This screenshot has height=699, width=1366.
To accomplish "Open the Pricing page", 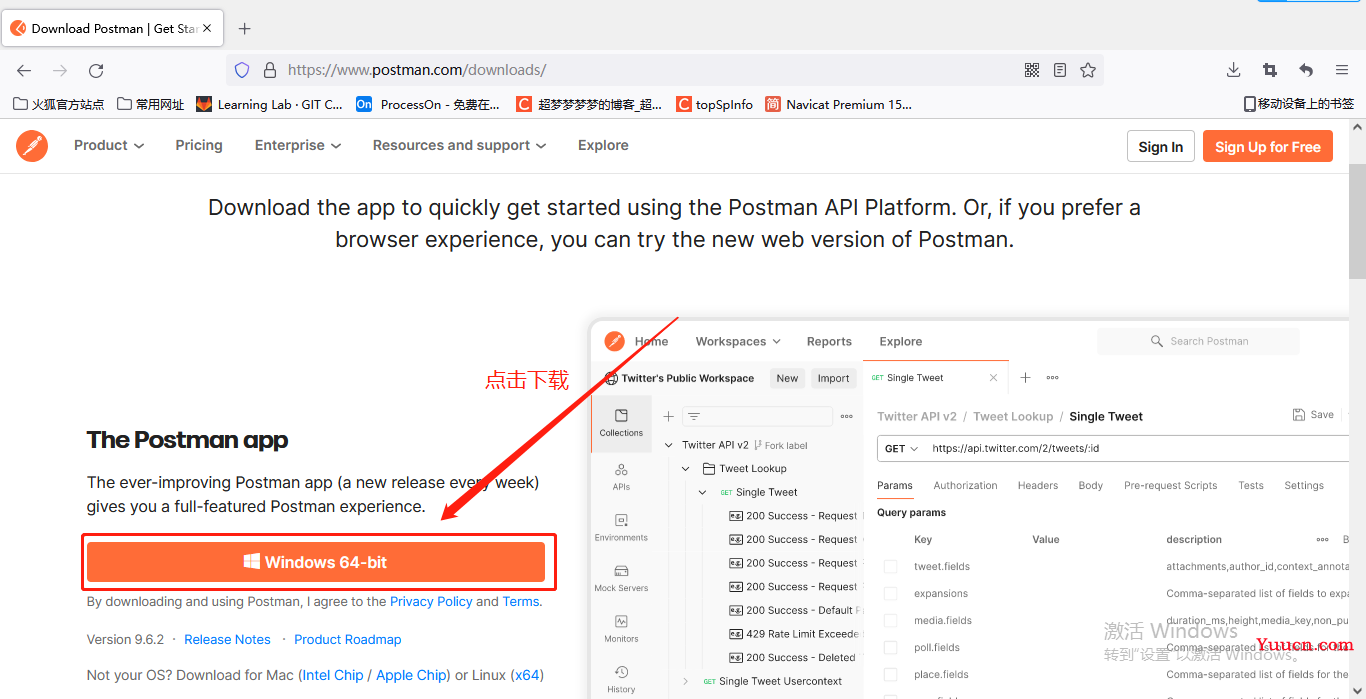I will [x=199, y=145].
